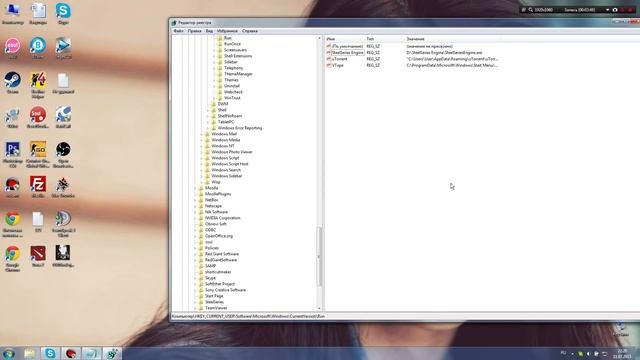Switch to Skype in the taskbar

coord(50,353)
